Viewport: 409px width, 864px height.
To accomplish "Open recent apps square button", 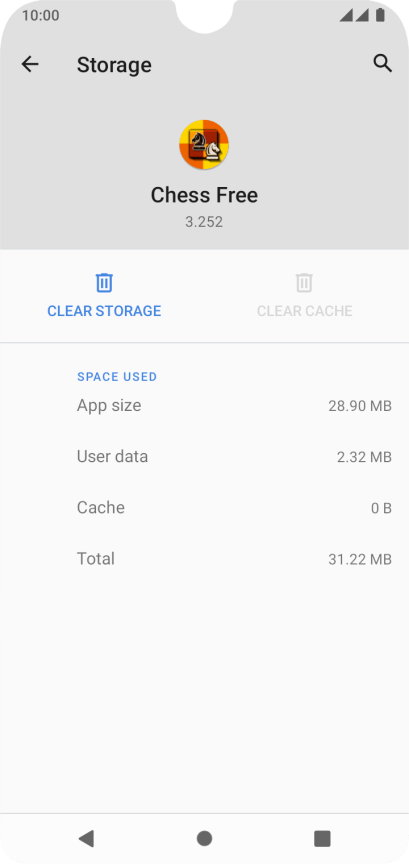I will click(x=322, y=839).
